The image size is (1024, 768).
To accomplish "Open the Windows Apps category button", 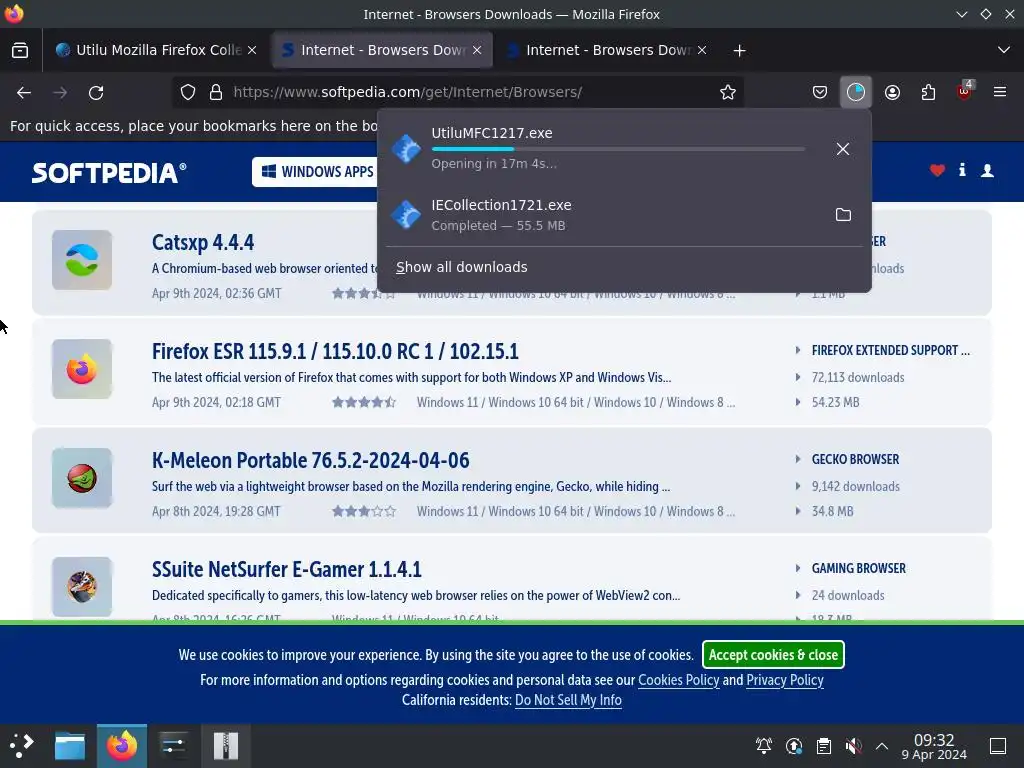I will (317, 172).
